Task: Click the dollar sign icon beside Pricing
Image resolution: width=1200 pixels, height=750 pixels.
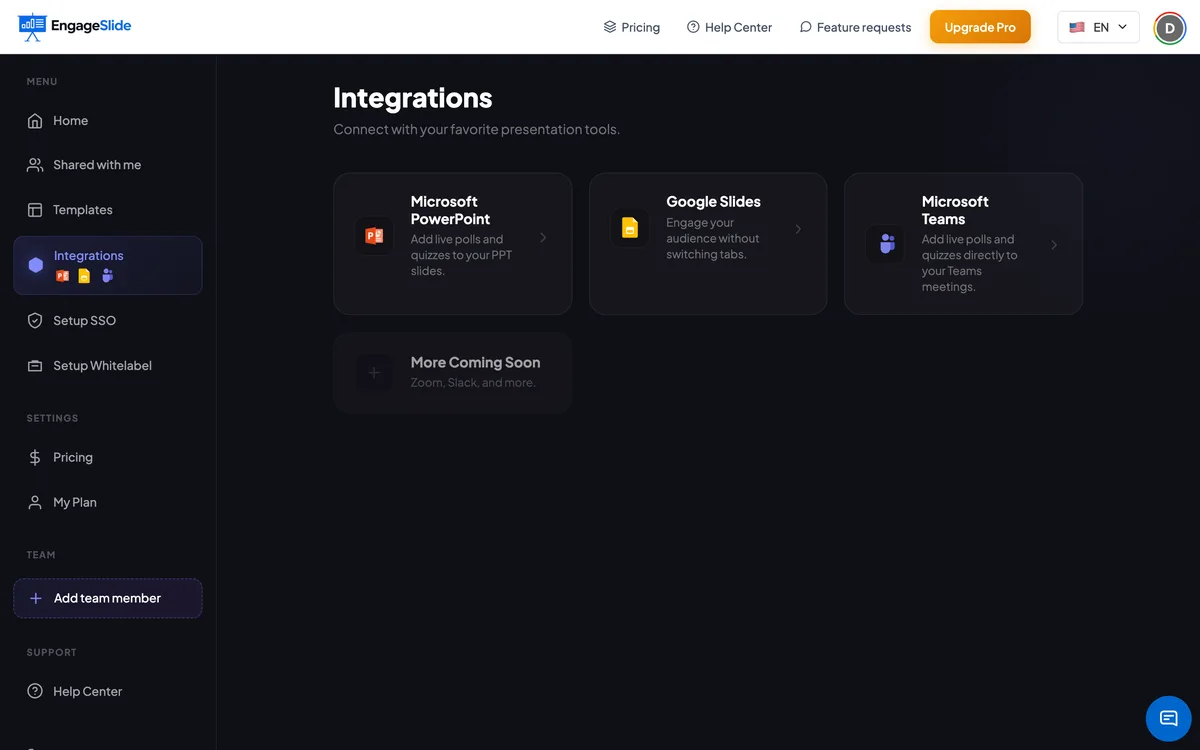Action: (35, 457)
